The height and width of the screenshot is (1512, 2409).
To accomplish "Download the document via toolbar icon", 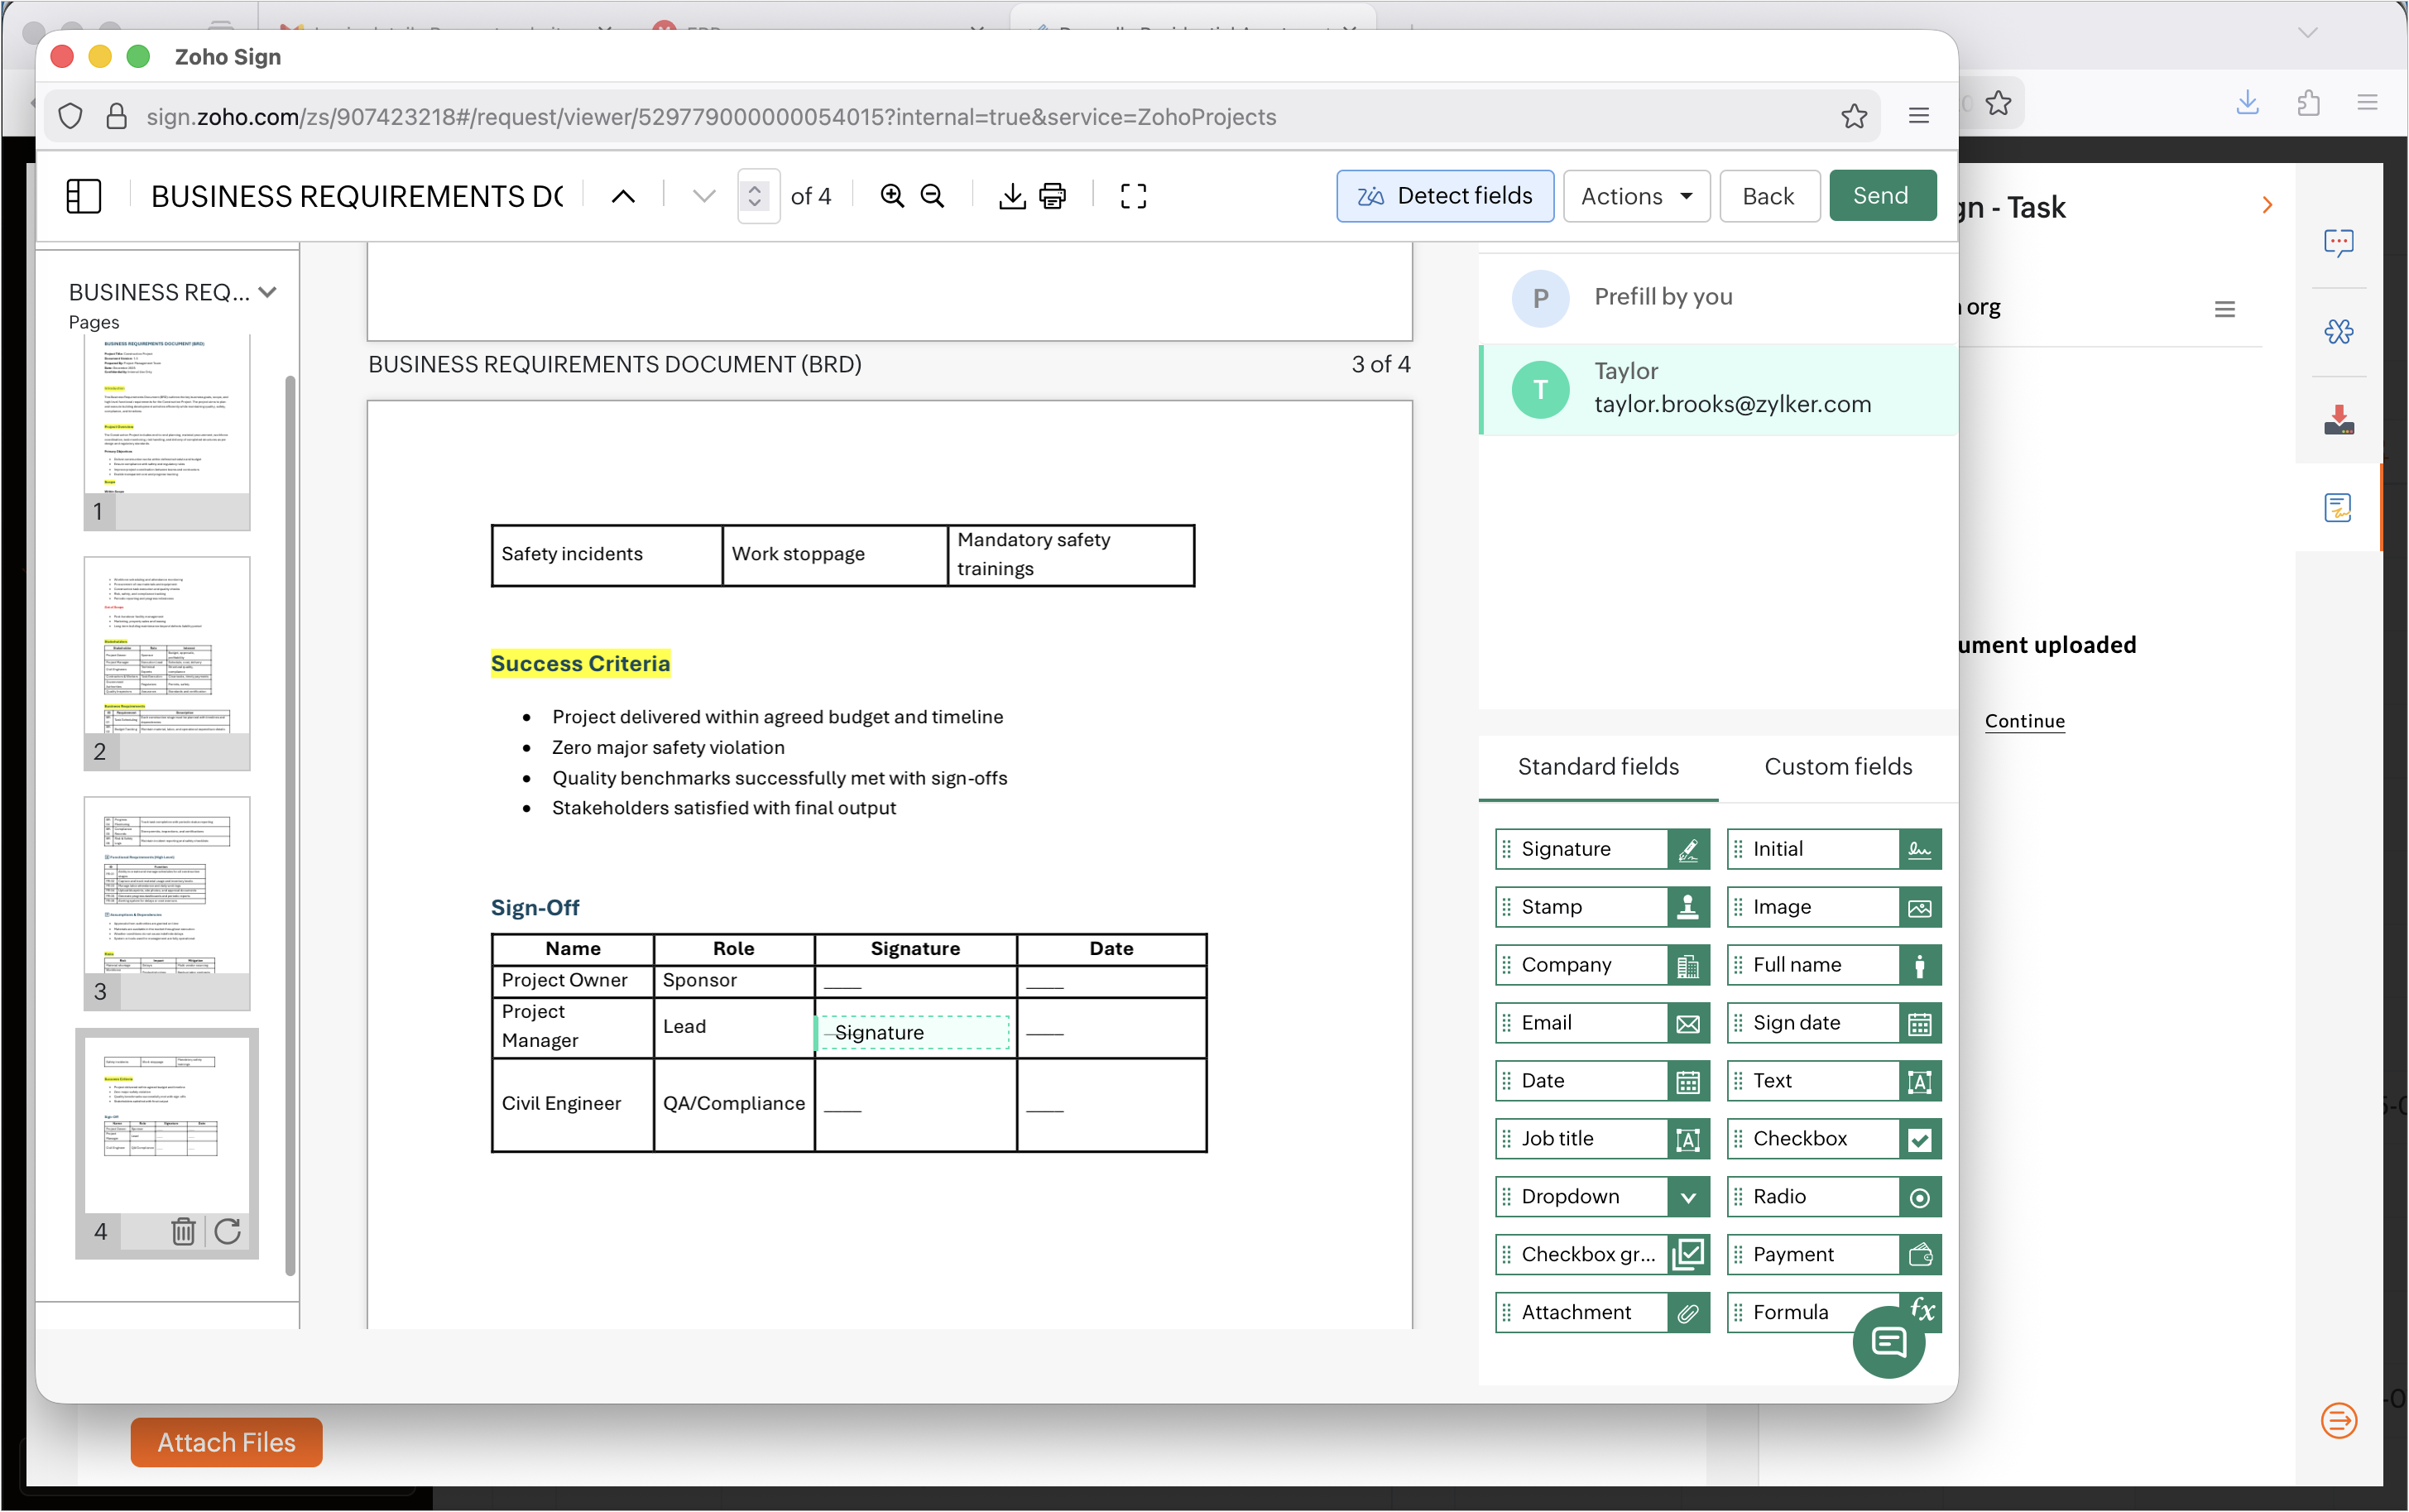I will coord(1011,196).
